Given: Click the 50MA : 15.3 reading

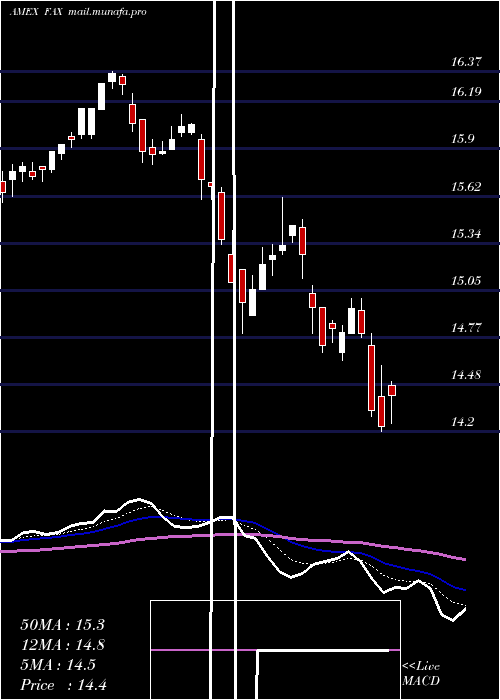Looking at the screenshot, I should coord(62,625).
